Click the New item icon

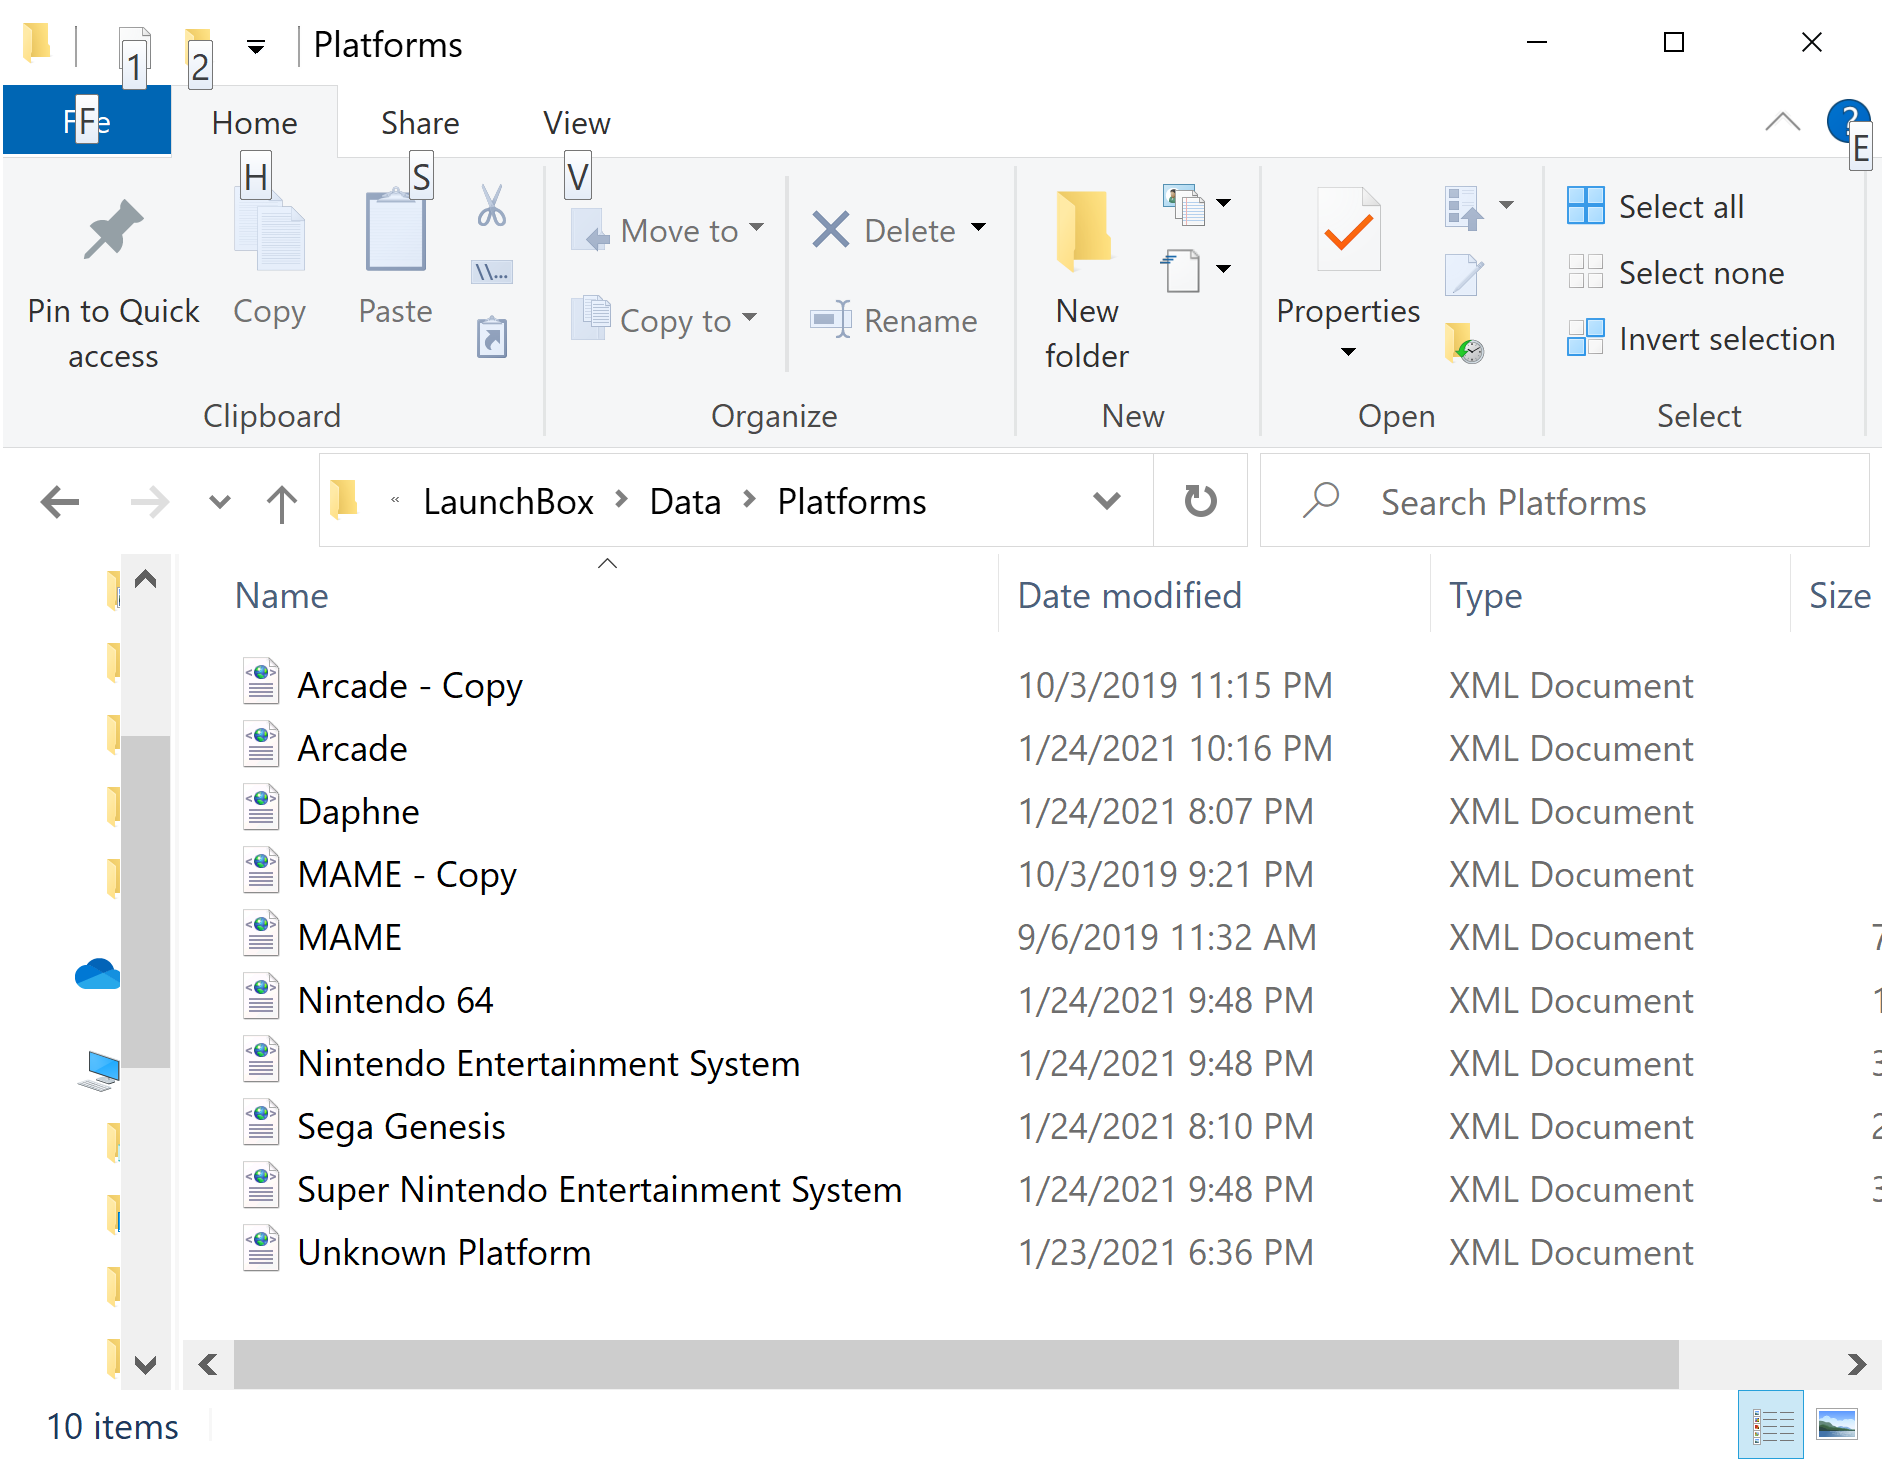[1183, 205]
